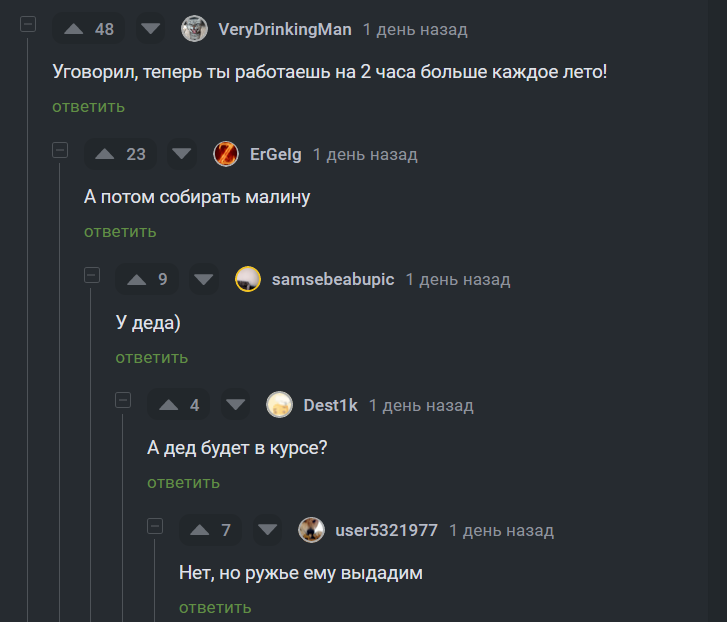
Task: Open samsebeabupic's username link
Action: pyautogui.click(x=333, y=279)
